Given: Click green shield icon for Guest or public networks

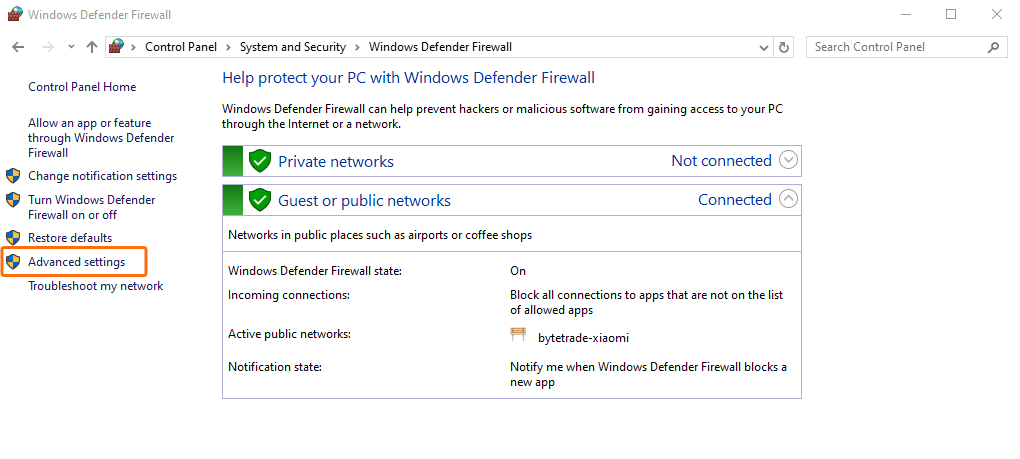Looking at the screenshot, I should coord(260,200).
